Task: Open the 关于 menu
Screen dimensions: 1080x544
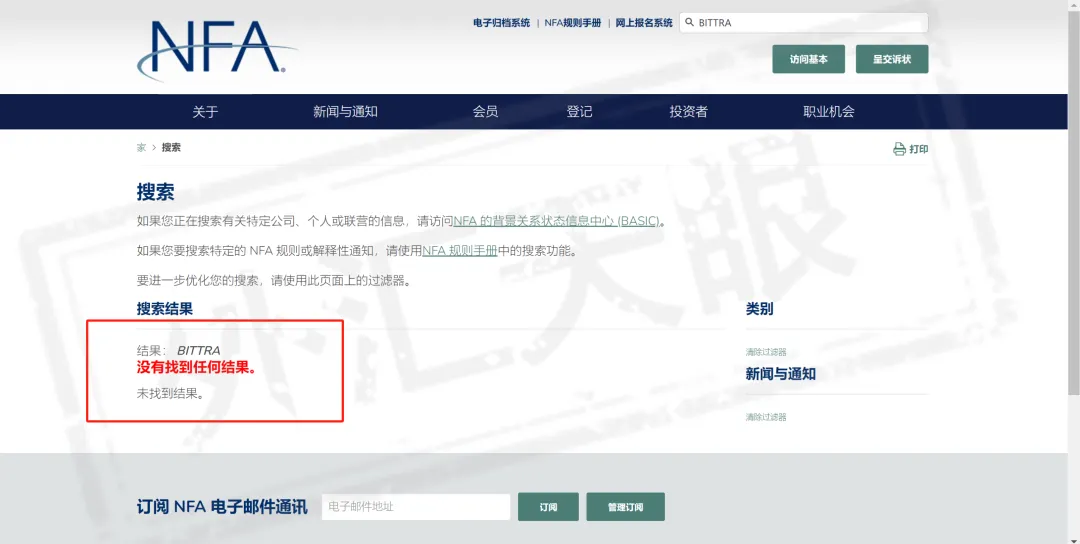Action: pos(205,112)
